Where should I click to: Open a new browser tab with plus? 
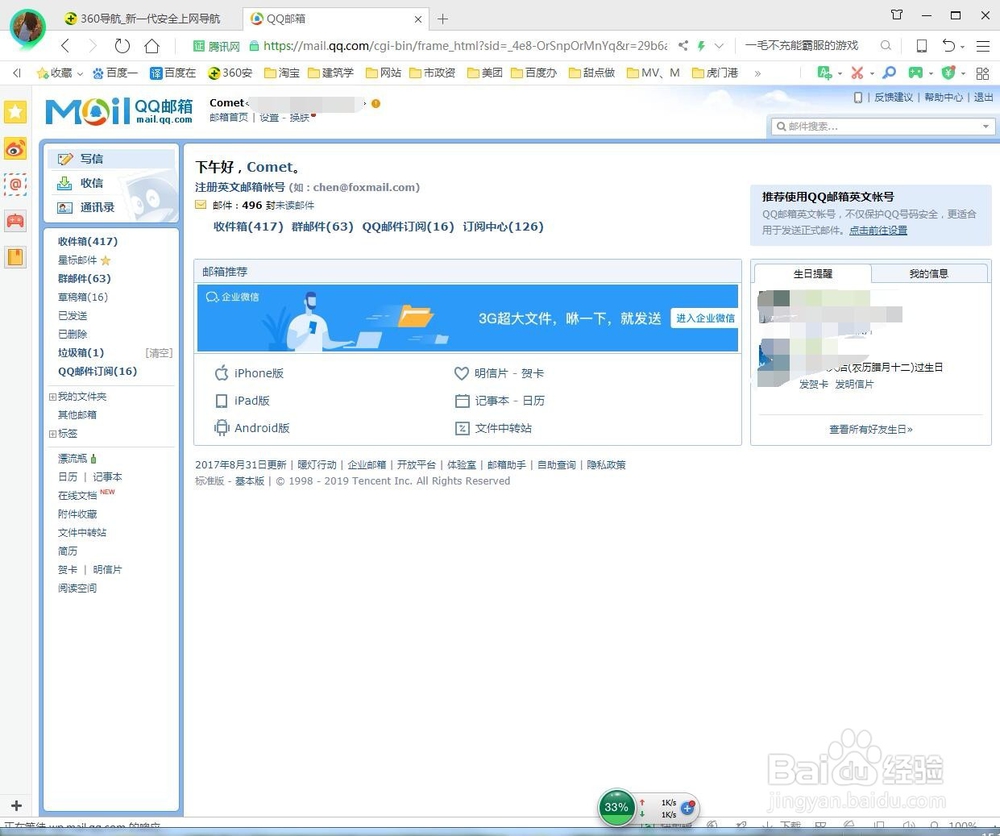[x=443, y=19]
